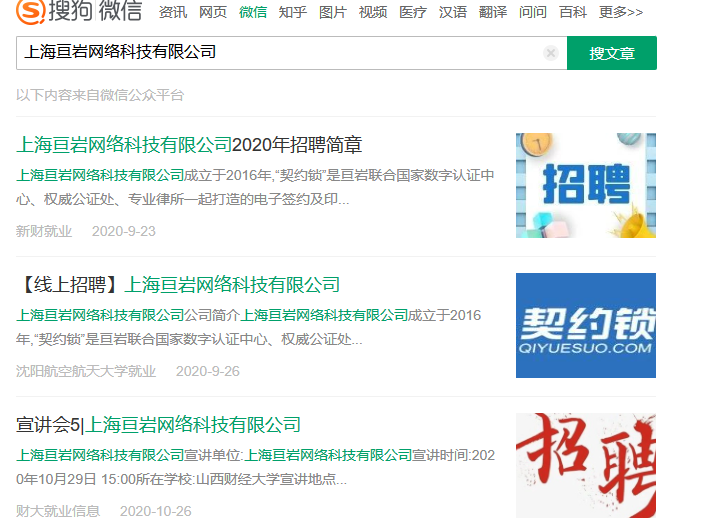Open the 百科 tab
The height and width of the screenshot is (518, 702).
(x=573, y=12)
